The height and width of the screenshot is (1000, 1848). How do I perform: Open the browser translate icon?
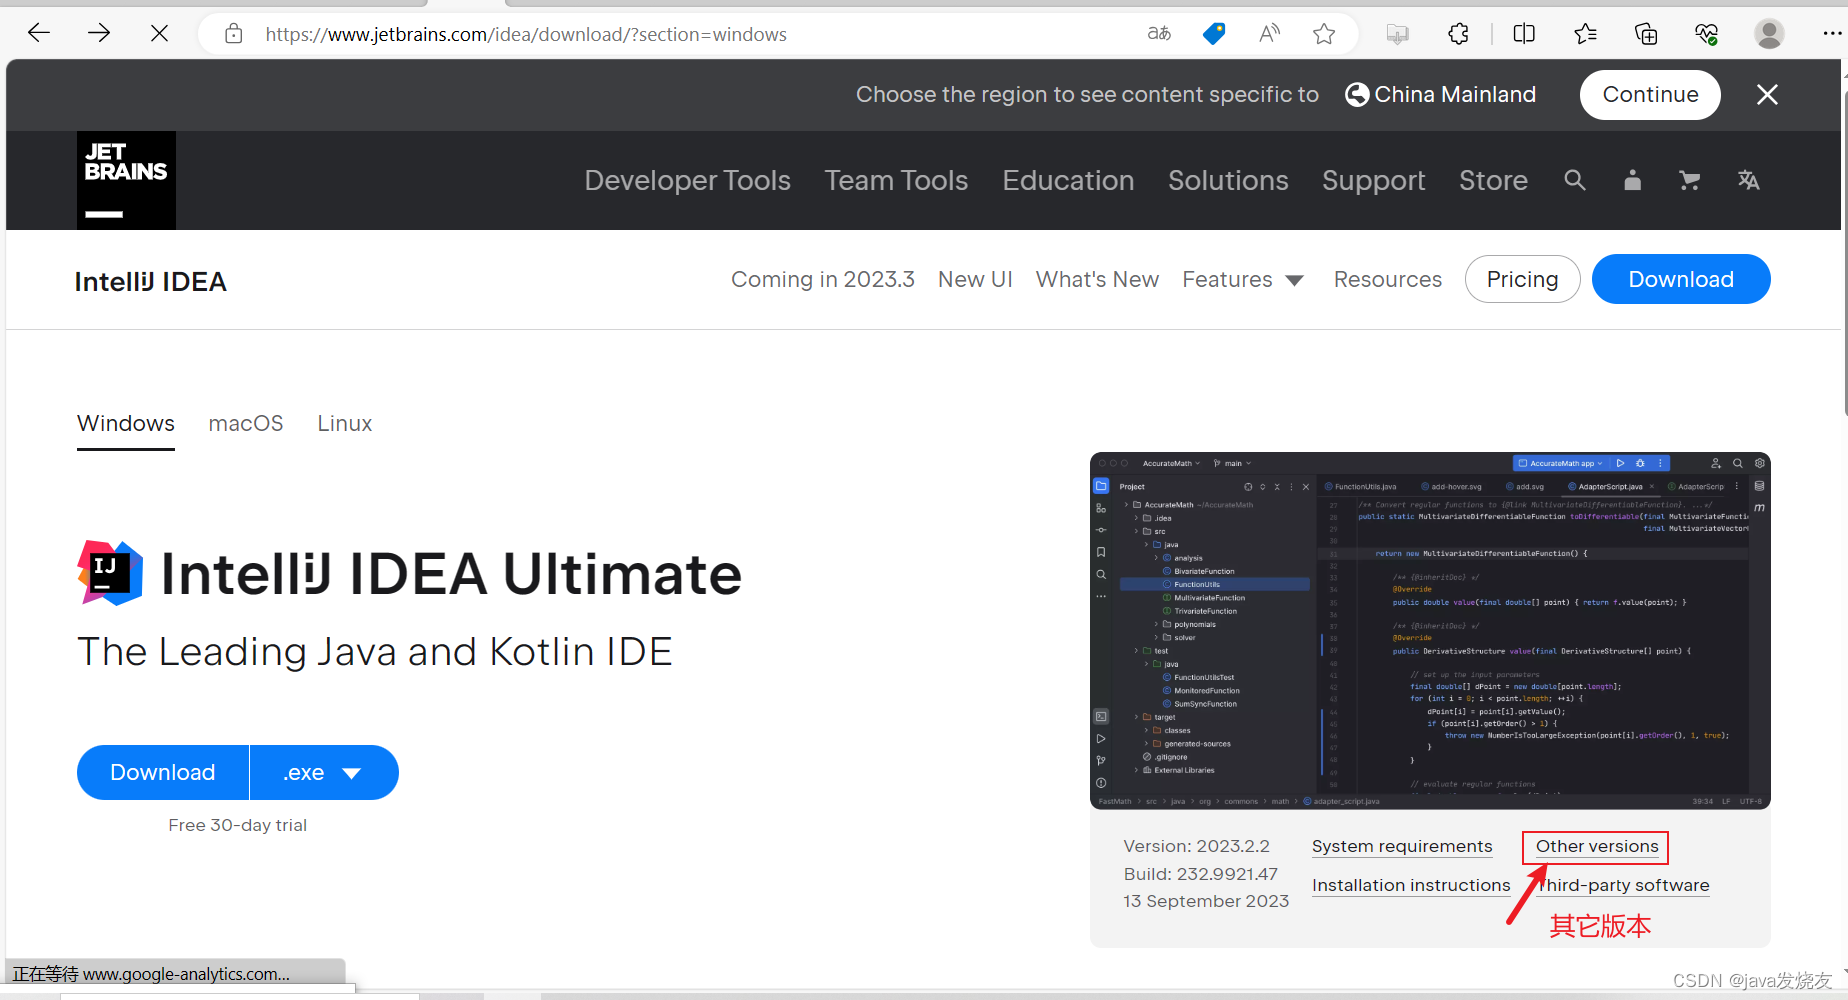(1159, 34)
